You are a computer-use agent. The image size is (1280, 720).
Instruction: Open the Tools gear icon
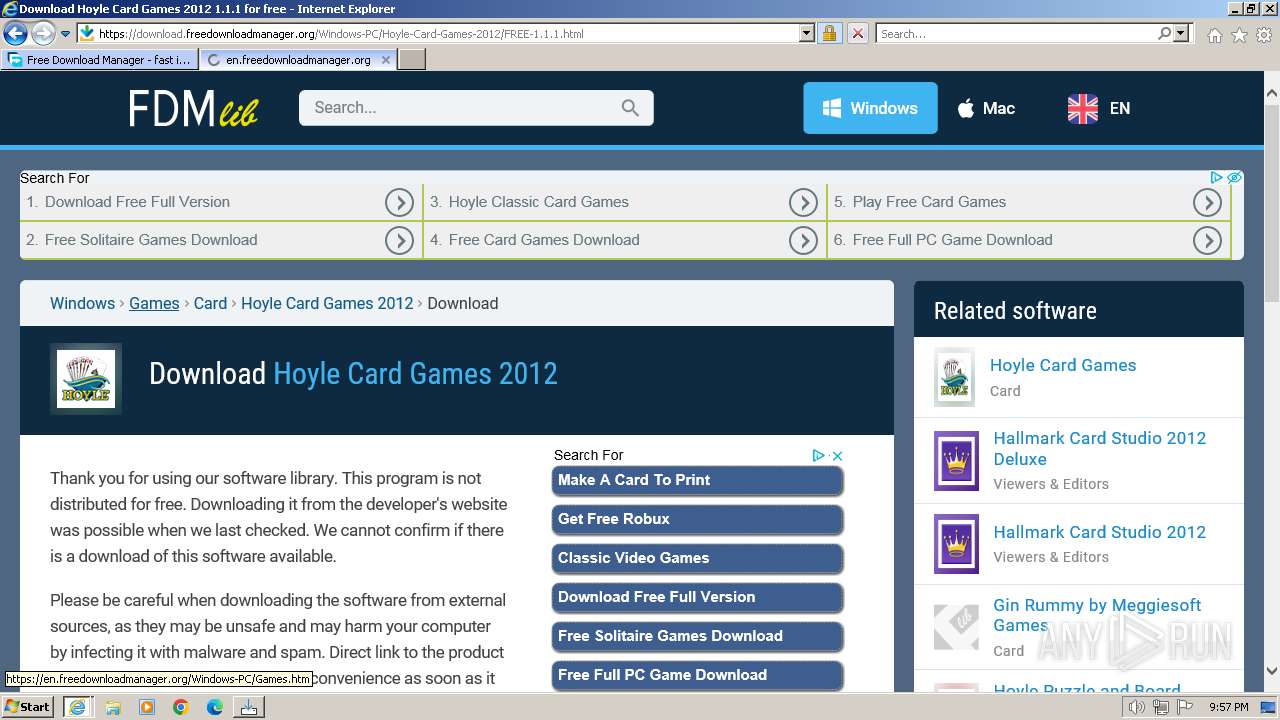1264,35
